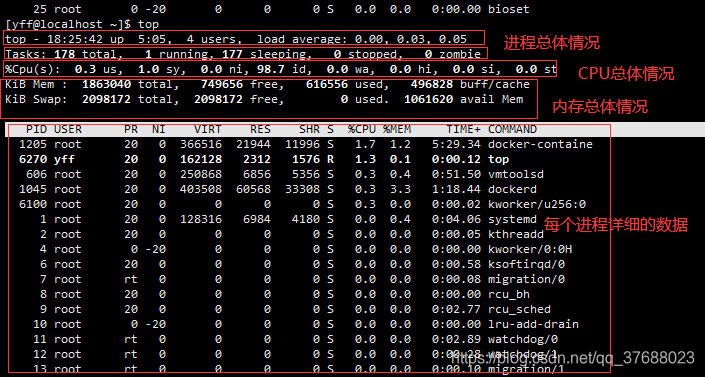Click the 1:18.44 TIME+ value of dockerd
The image size is (705, 377).
456,189
